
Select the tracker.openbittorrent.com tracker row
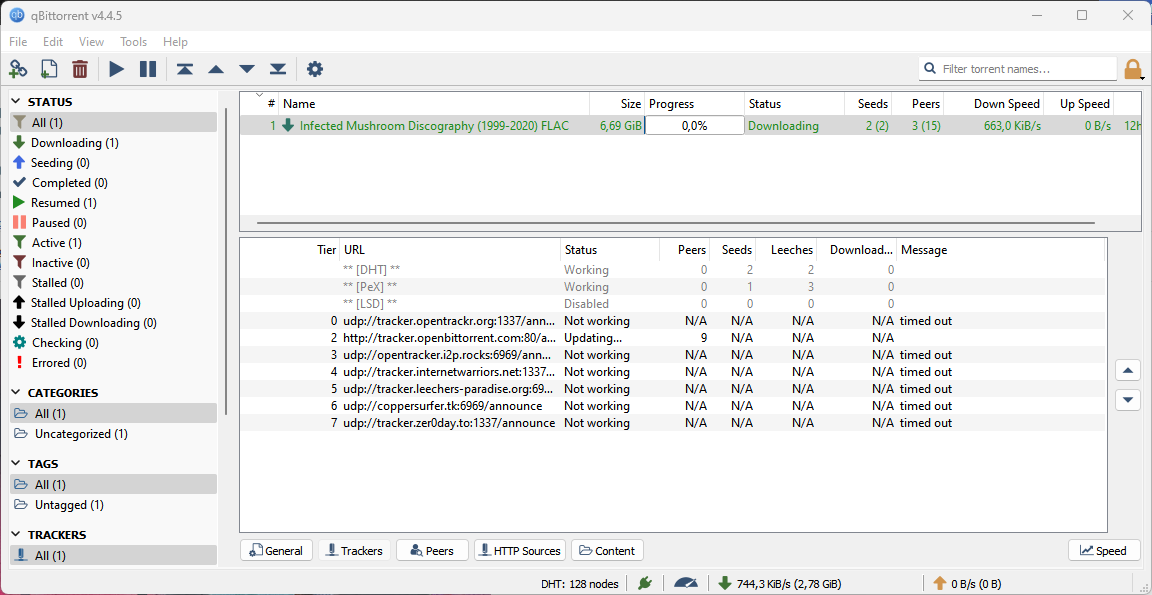[672, 338]
